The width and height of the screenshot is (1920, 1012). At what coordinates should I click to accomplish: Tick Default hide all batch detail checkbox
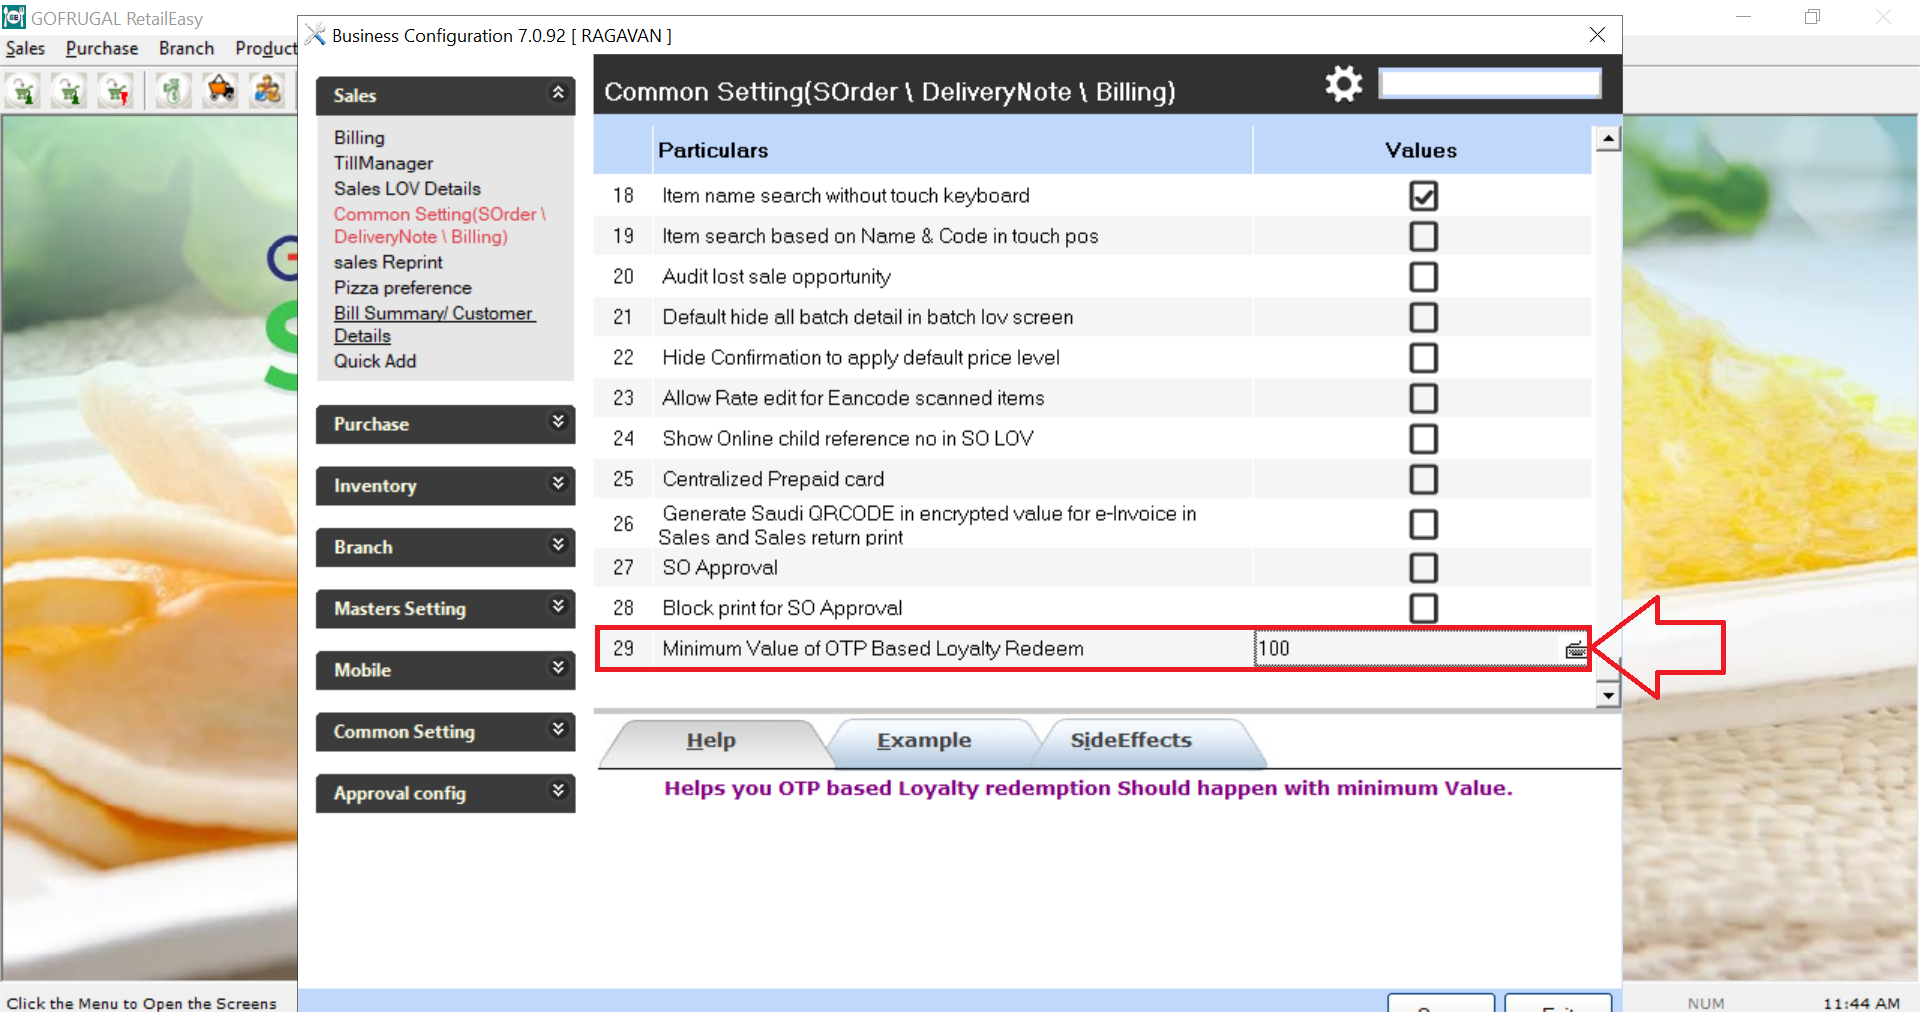[1423, 317]
